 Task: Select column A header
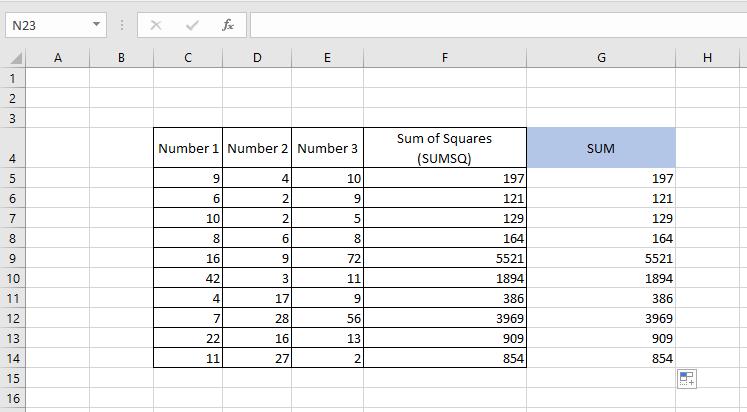[x=58, y=58]
